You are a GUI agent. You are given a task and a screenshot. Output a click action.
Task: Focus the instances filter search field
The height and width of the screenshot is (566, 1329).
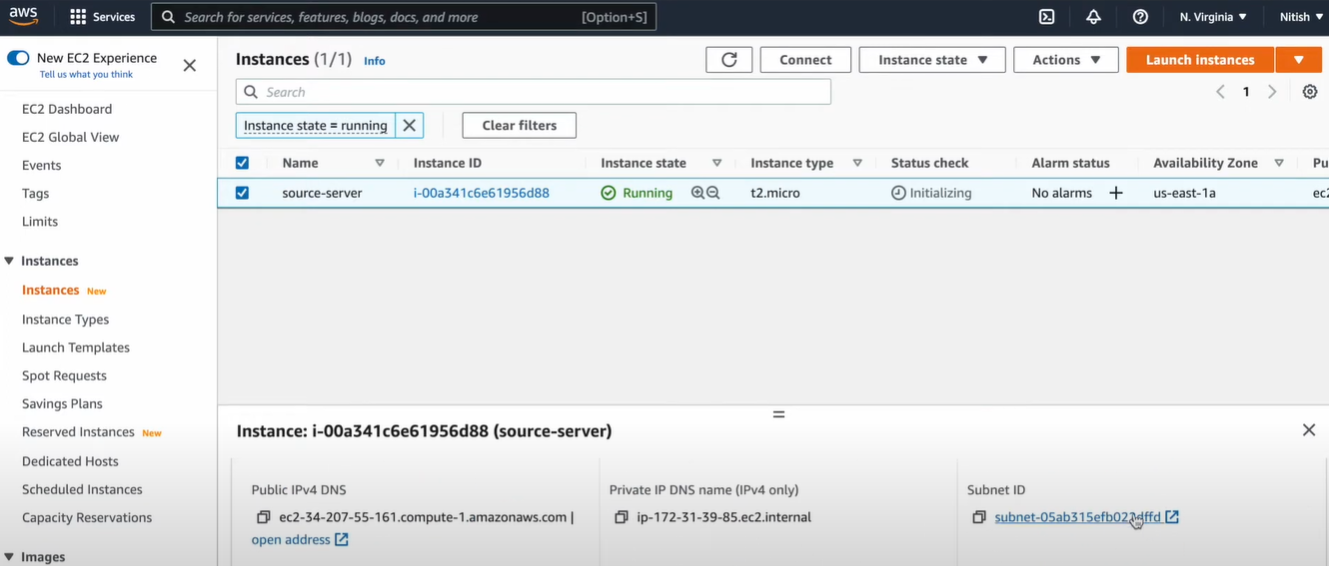click(533, 92)
